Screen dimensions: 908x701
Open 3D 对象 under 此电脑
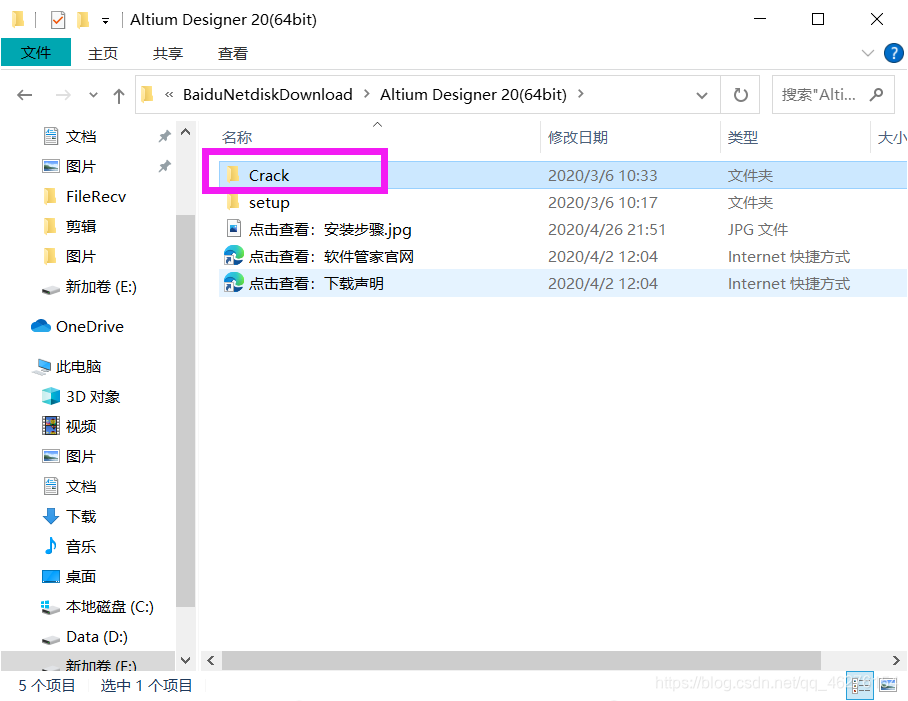93,397
